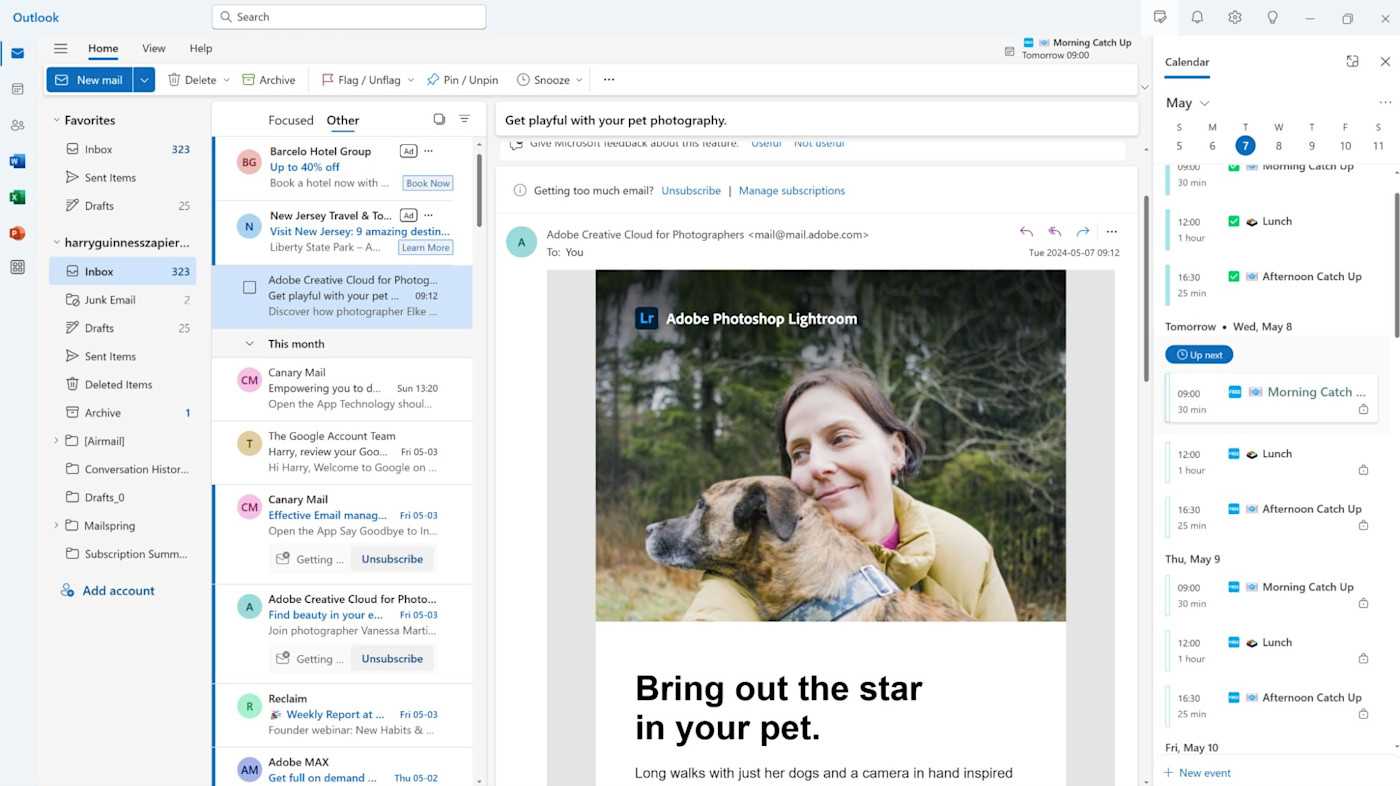The height and width of the screenshot is (786, 1400).
Task: Open the Delete dropdown arrow
Action: 227,80
